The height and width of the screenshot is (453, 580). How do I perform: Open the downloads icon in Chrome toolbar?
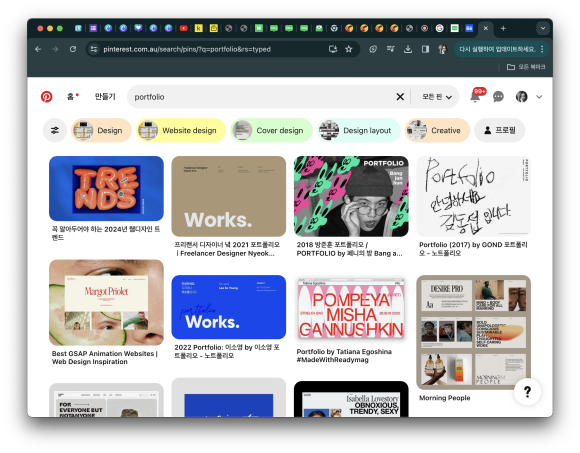pyautogui.click(x=408, y=49)
